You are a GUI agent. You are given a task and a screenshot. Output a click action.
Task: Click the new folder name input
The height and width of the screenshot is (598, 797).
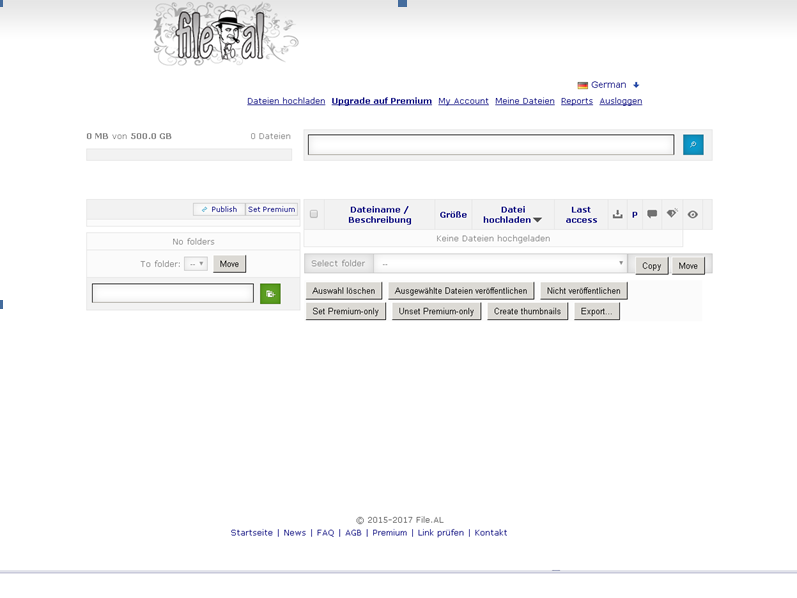coord(173,293)
